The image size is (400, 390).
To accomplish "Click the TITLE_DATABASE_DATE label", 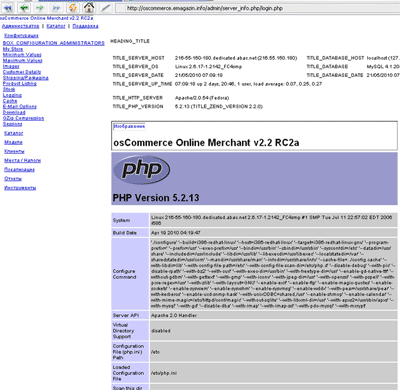I will (335, 75).
